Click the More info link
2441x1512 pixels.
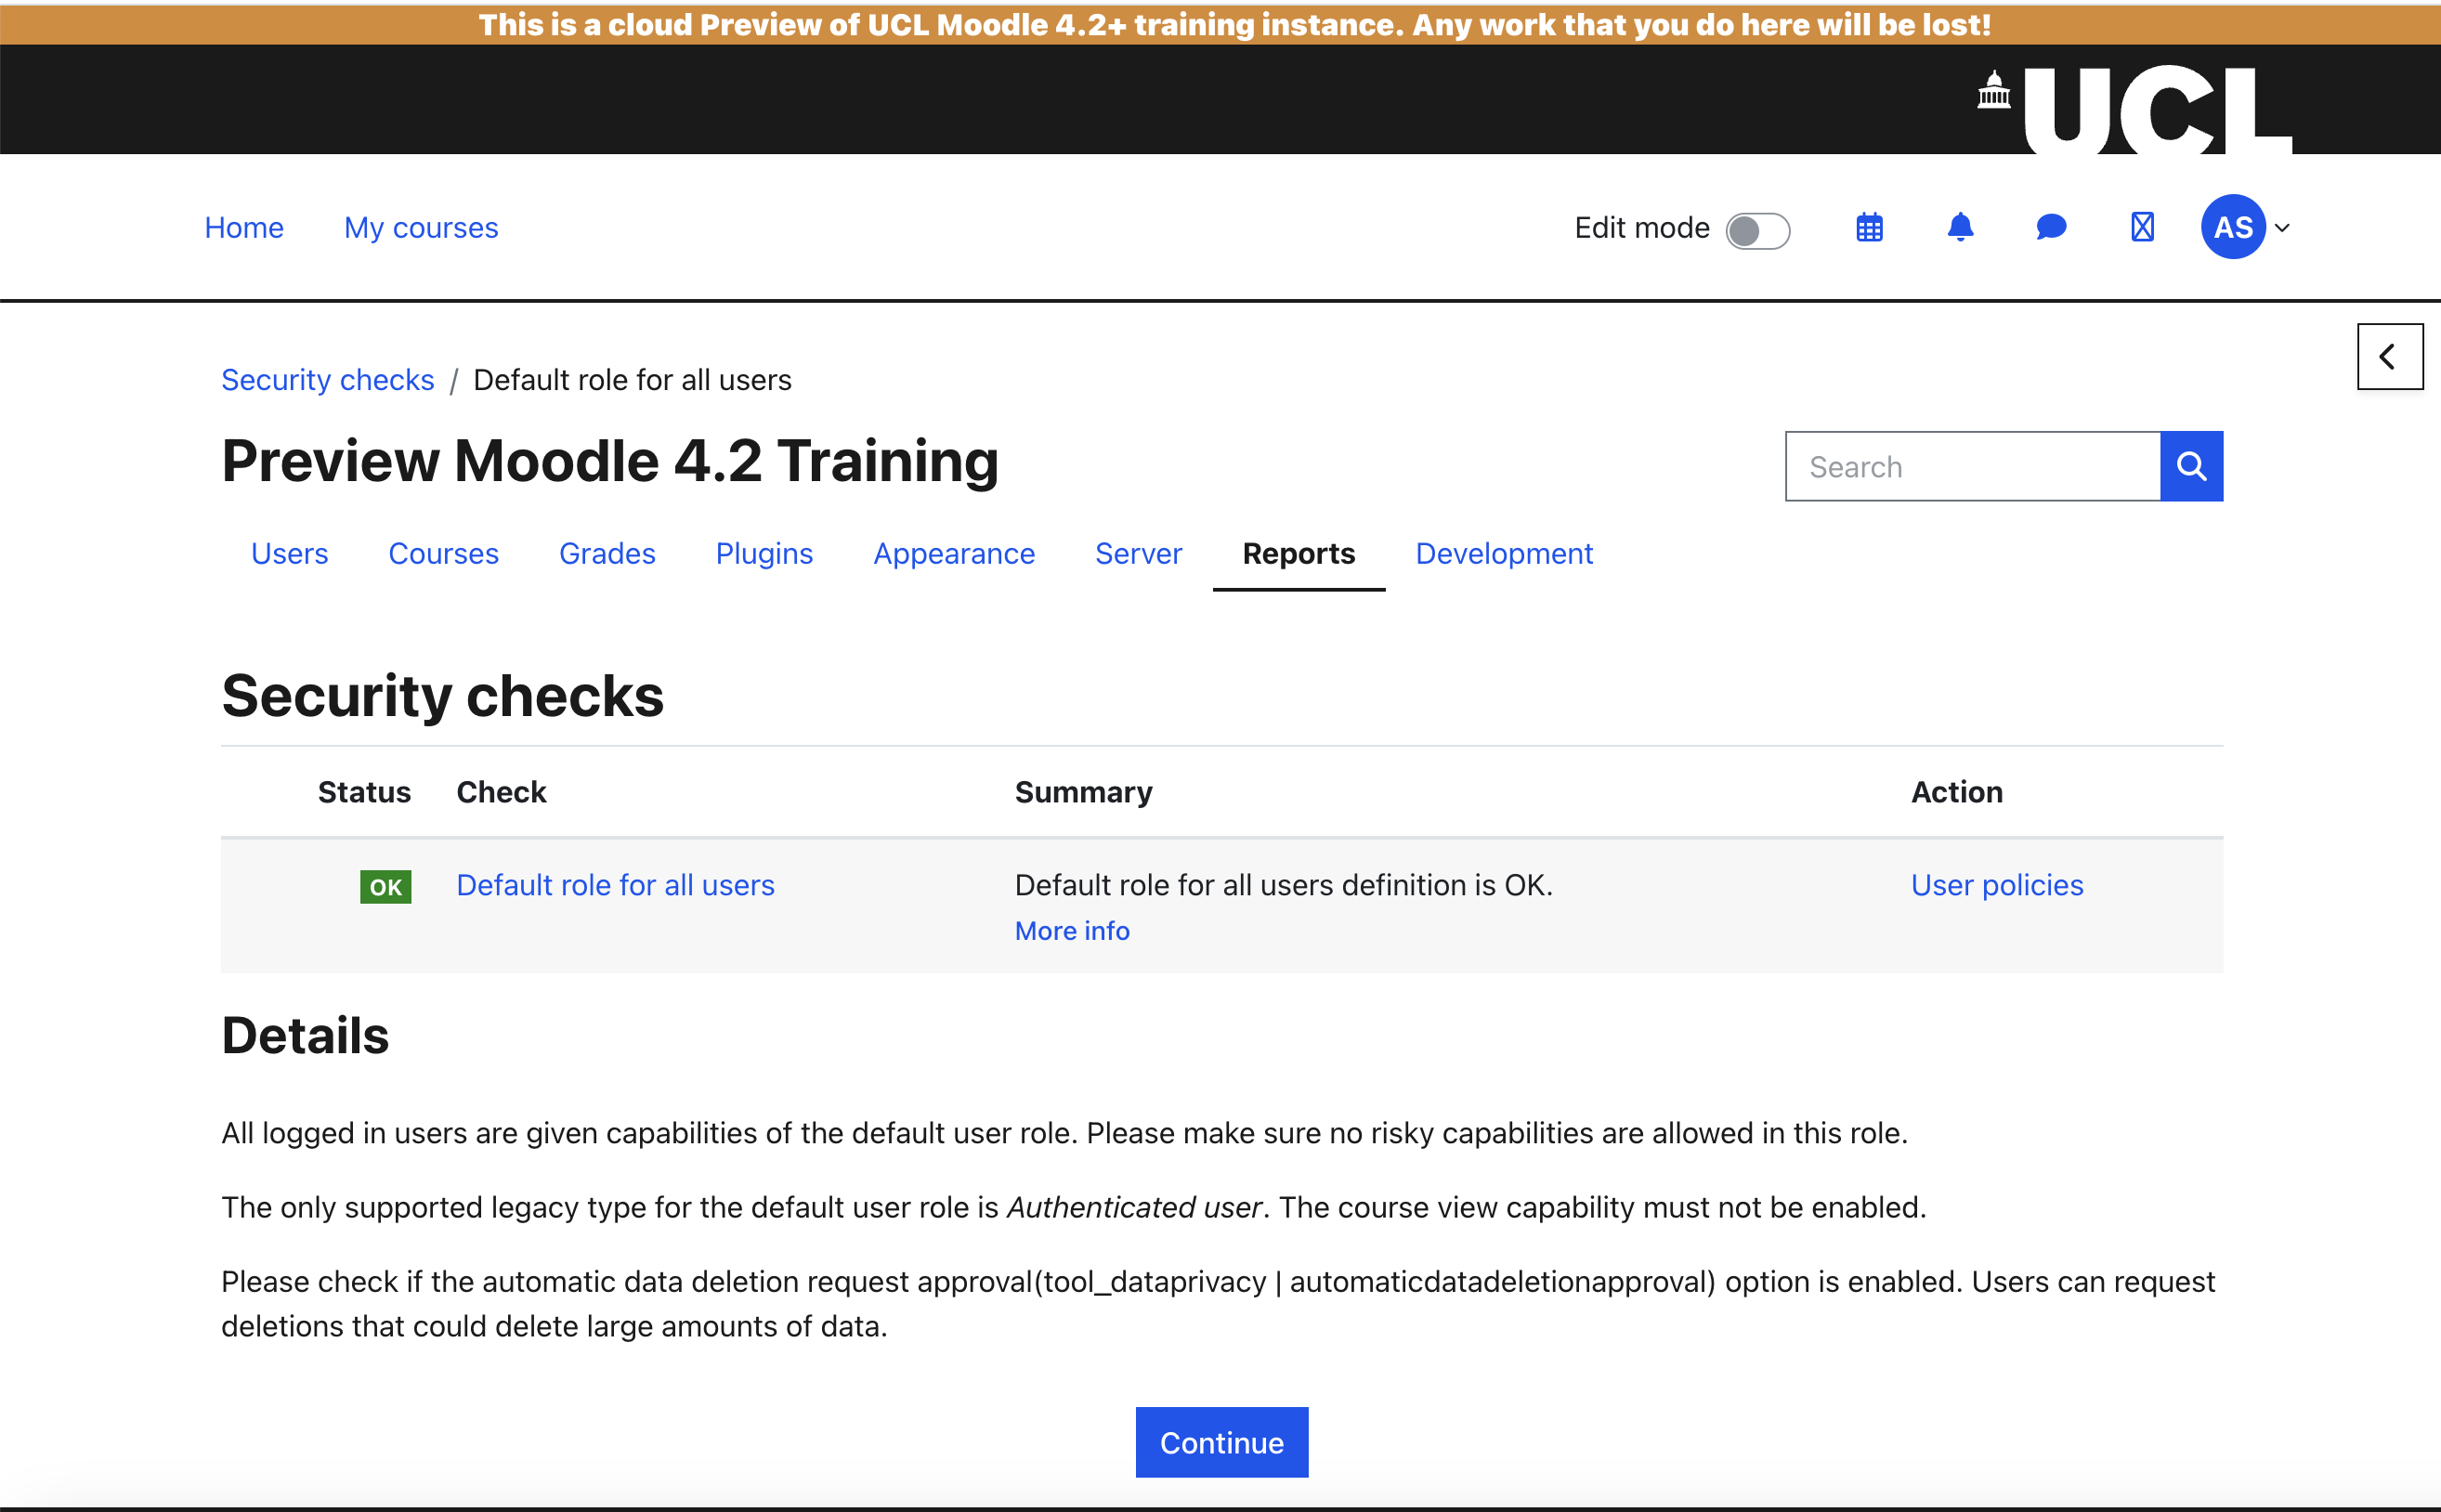point(1072,931)
